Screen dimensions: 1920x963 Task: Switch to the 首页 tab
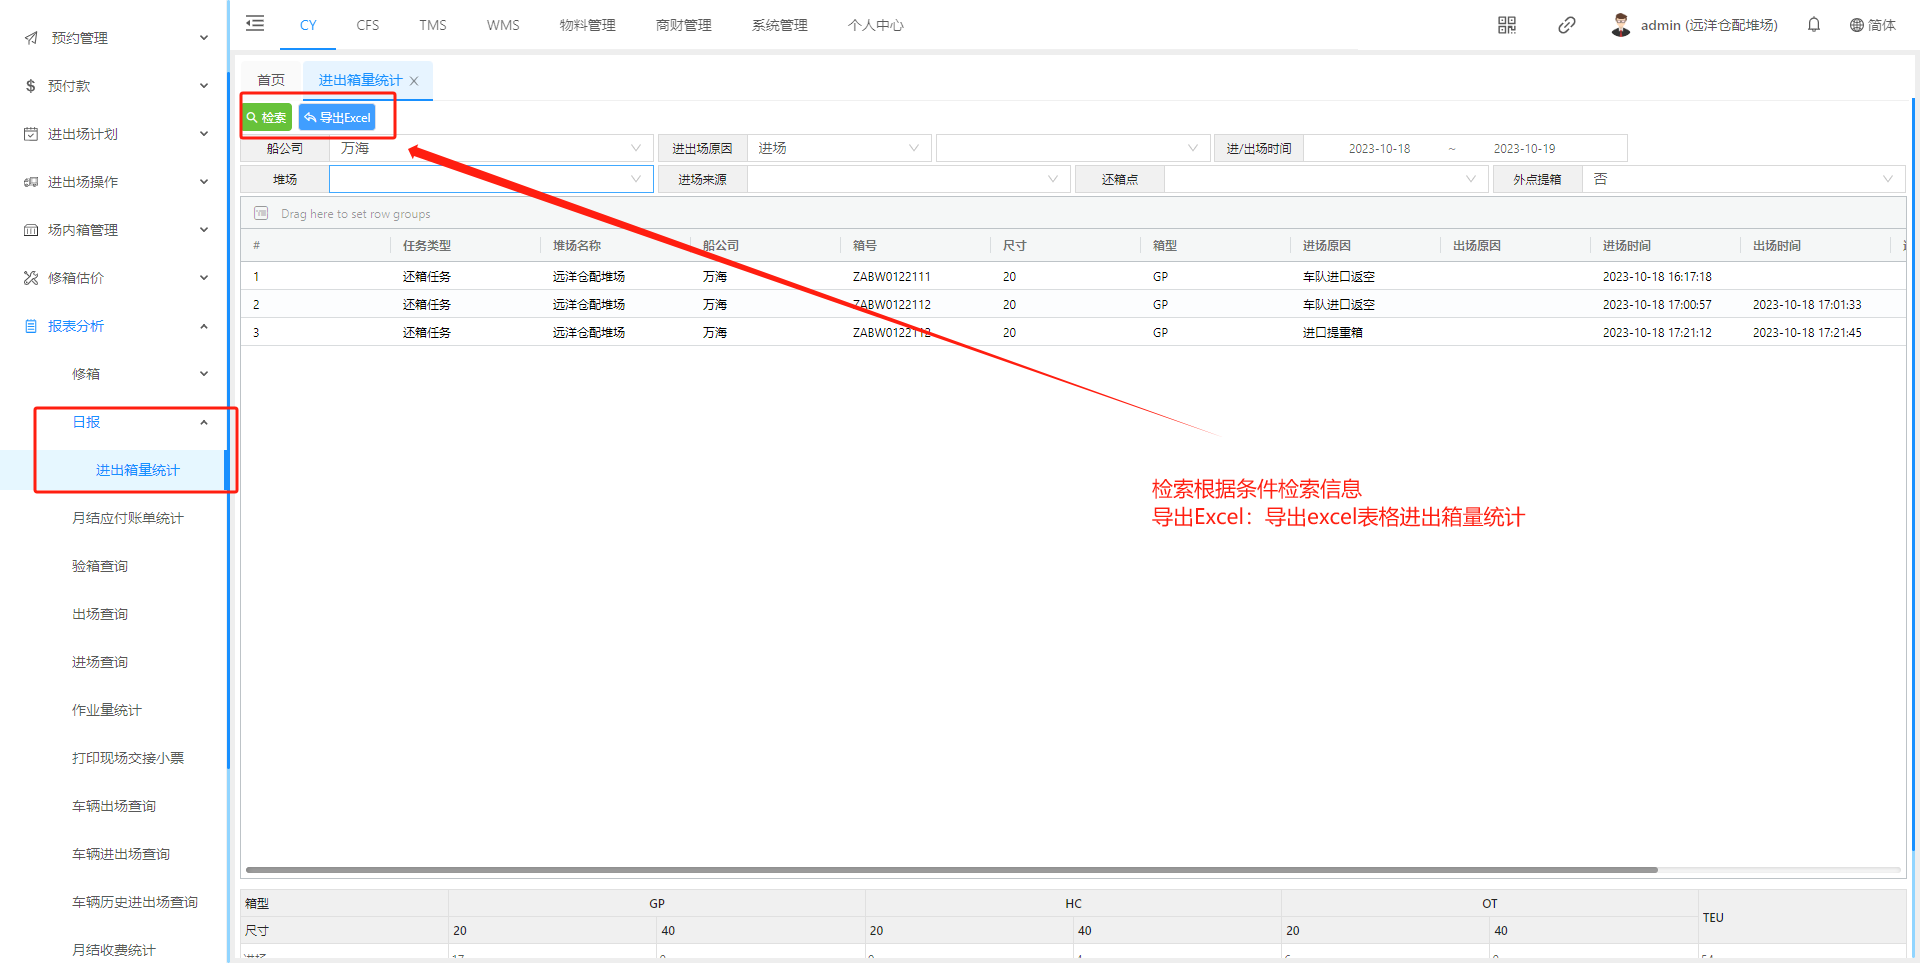[270, 80]
